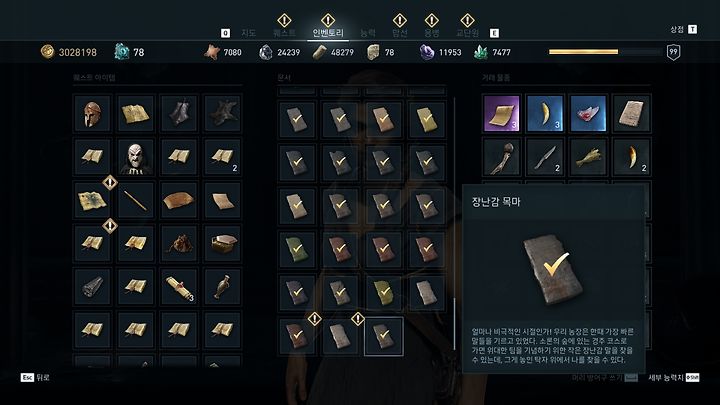Image resolution: width=720 pixels, height=405 pixels.
Task: Select the red gem trade good
Action: pos(588,113)
